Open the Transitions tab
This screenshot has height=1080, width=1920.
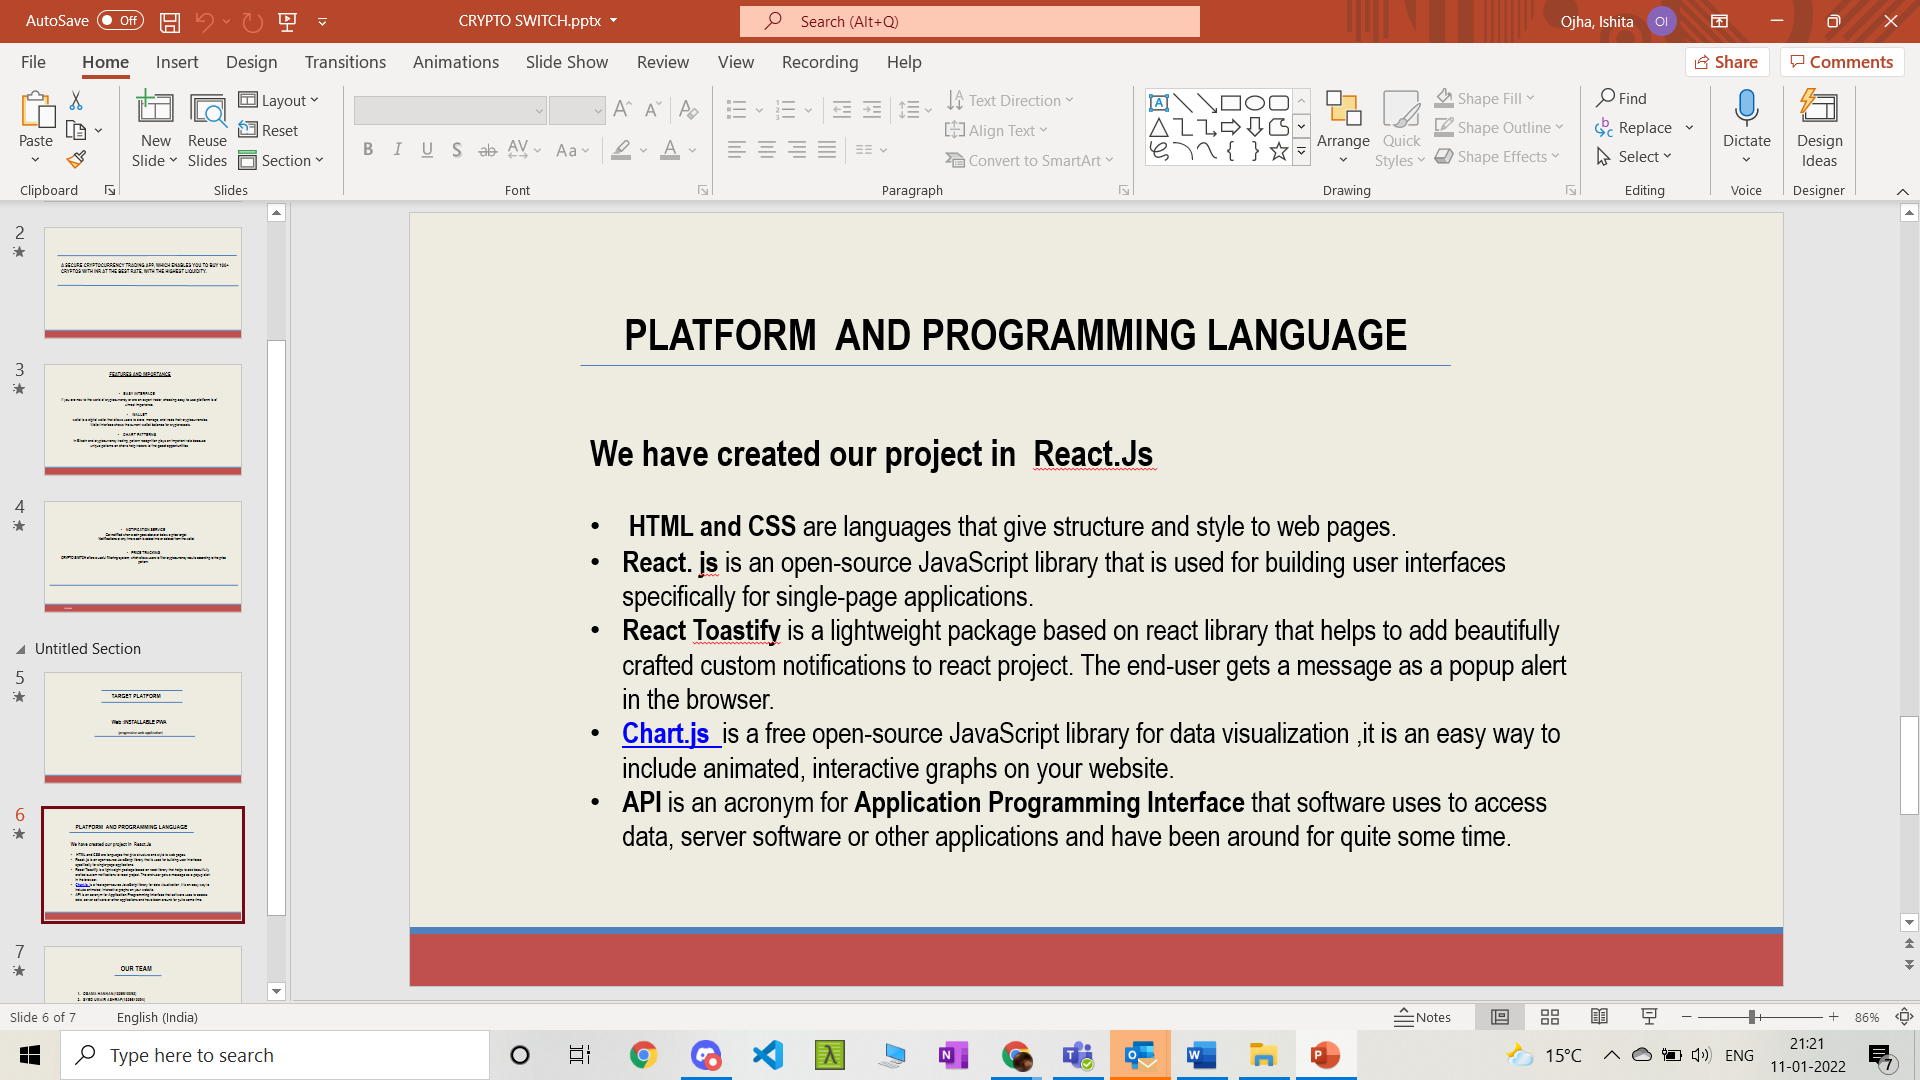(x=345, y=62)
